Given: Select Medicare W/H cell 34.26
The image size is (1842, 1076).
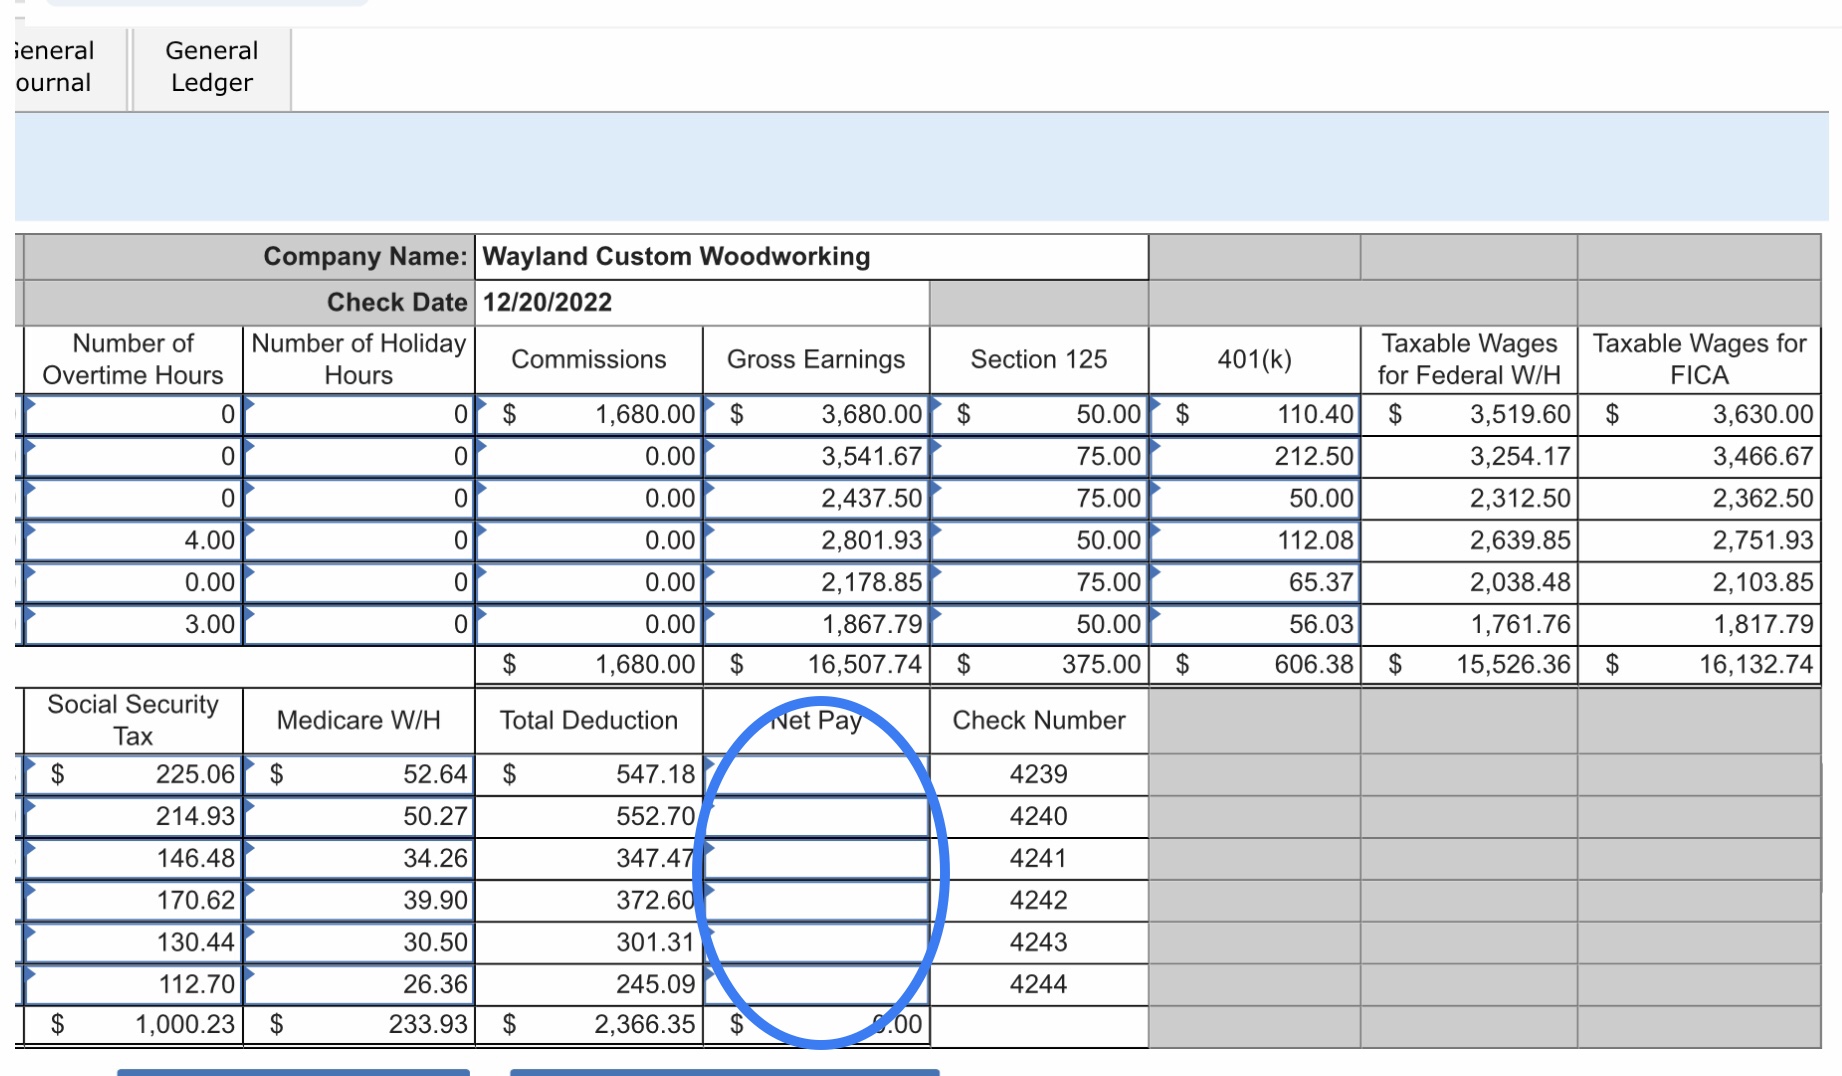Looking at the screenshot, I should (x=359, y=858).
